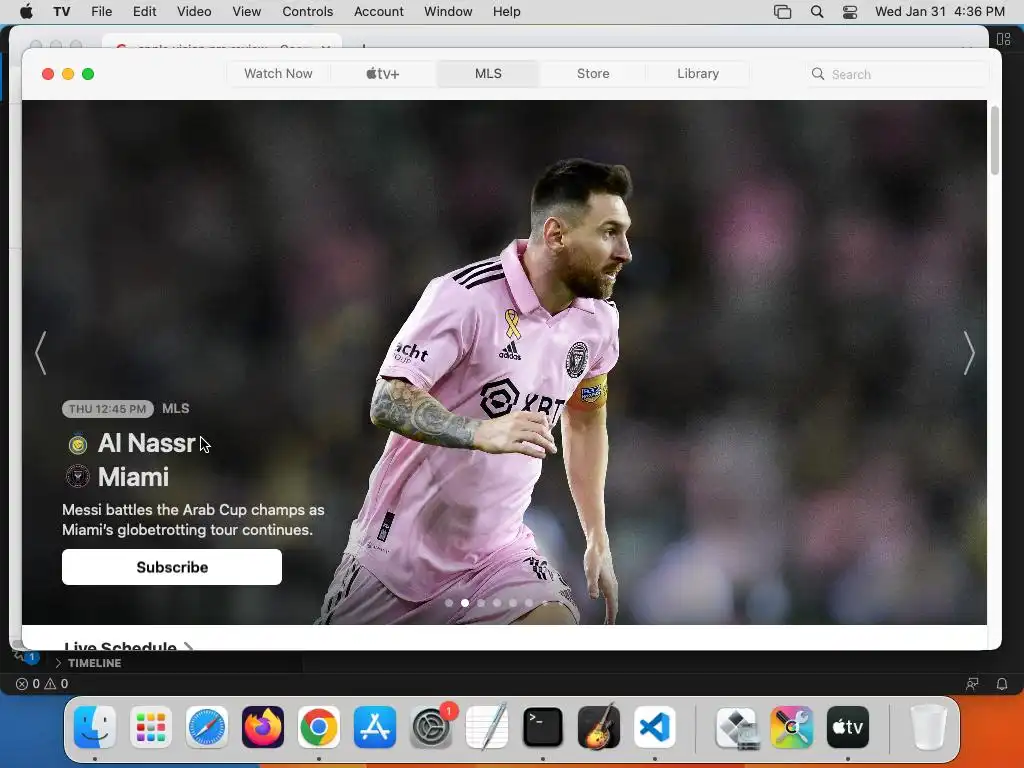
Task: Click the THU 12:45 PM time badge
Action: 108,409
